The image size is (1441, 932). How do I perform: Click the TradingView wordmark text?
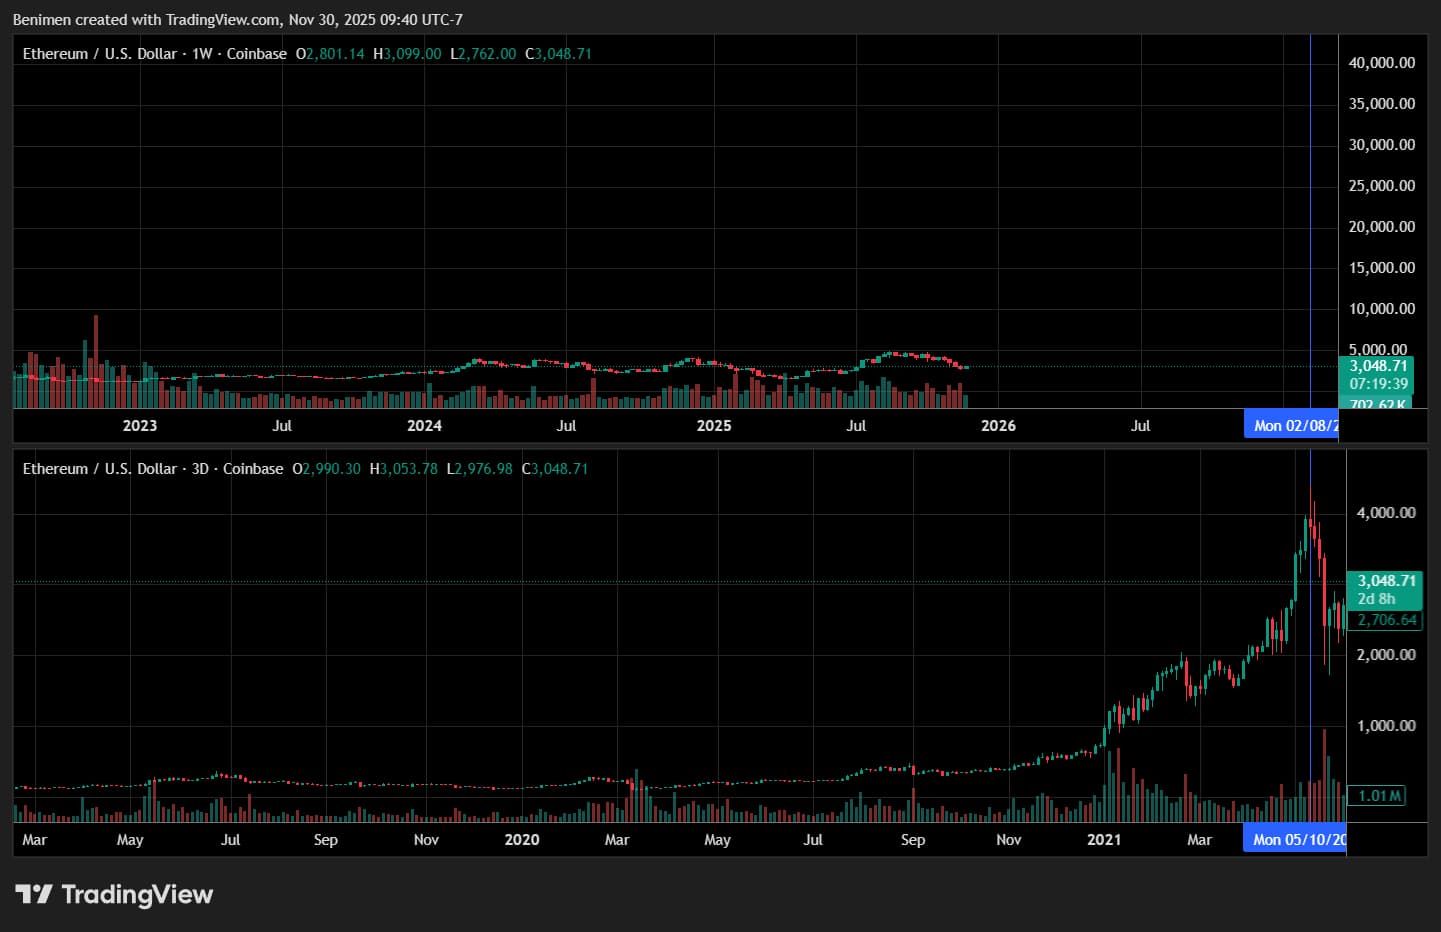pyautogui.click(x=137, y=894)
